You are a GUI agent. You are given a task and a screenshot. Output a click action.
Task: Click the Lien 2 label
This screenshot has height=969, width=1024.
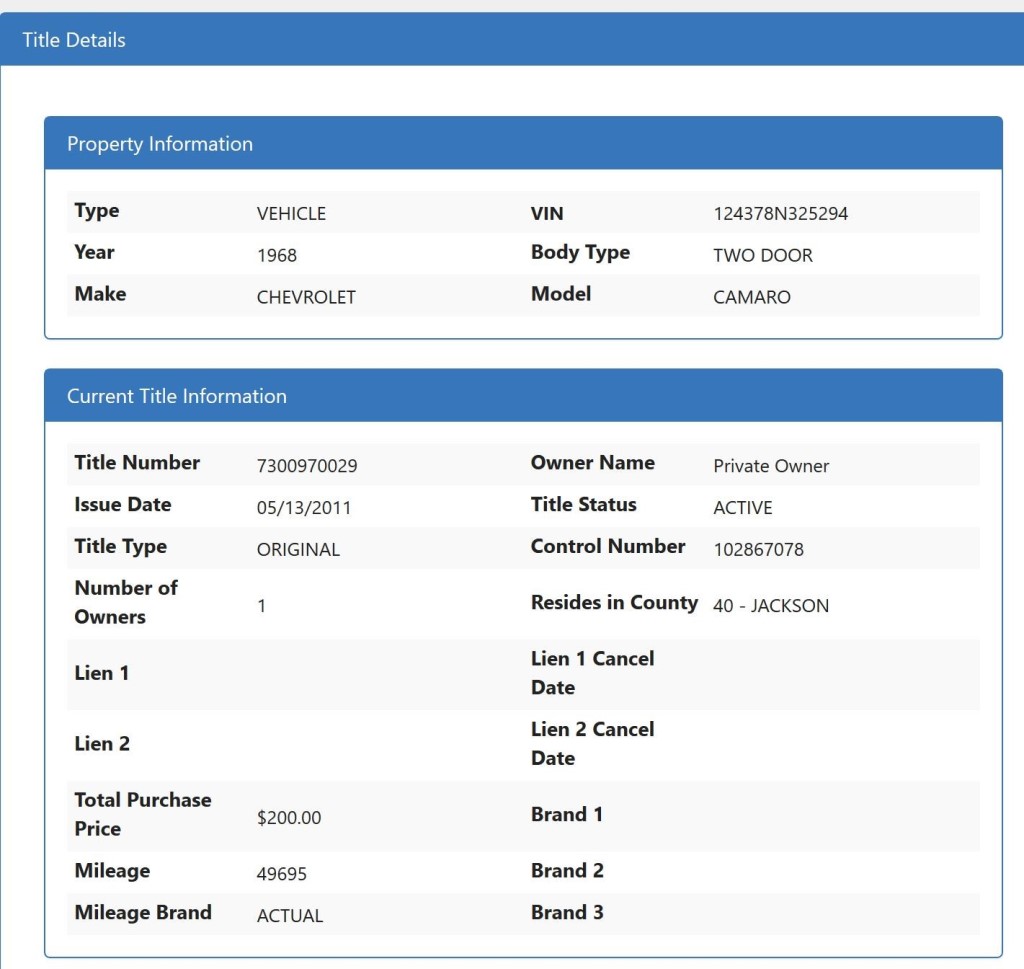click(103, 743)
